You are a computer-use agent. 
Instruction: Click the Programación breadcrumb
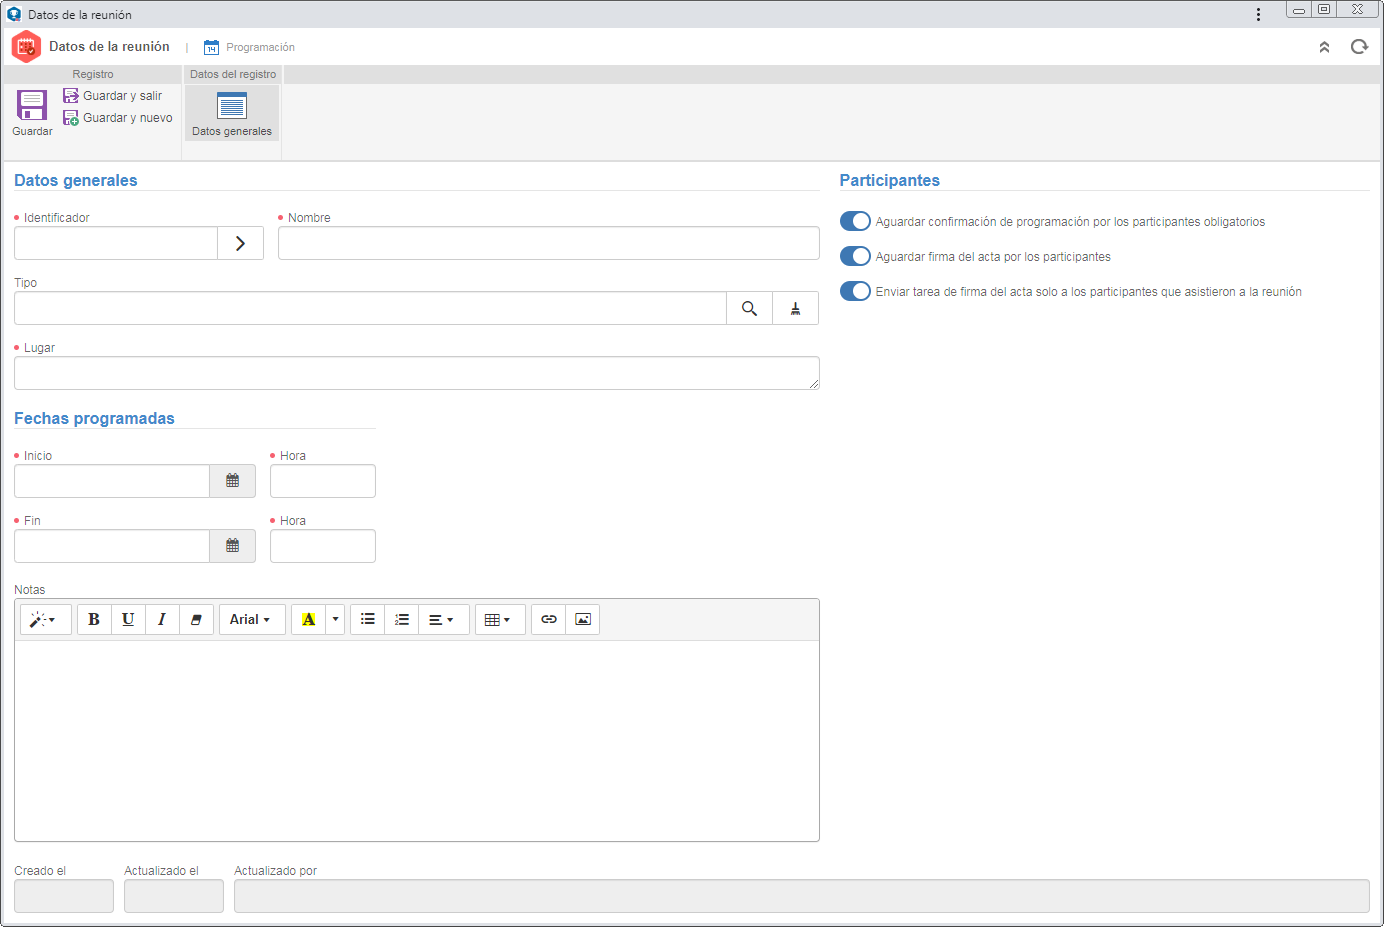(260, 47)
